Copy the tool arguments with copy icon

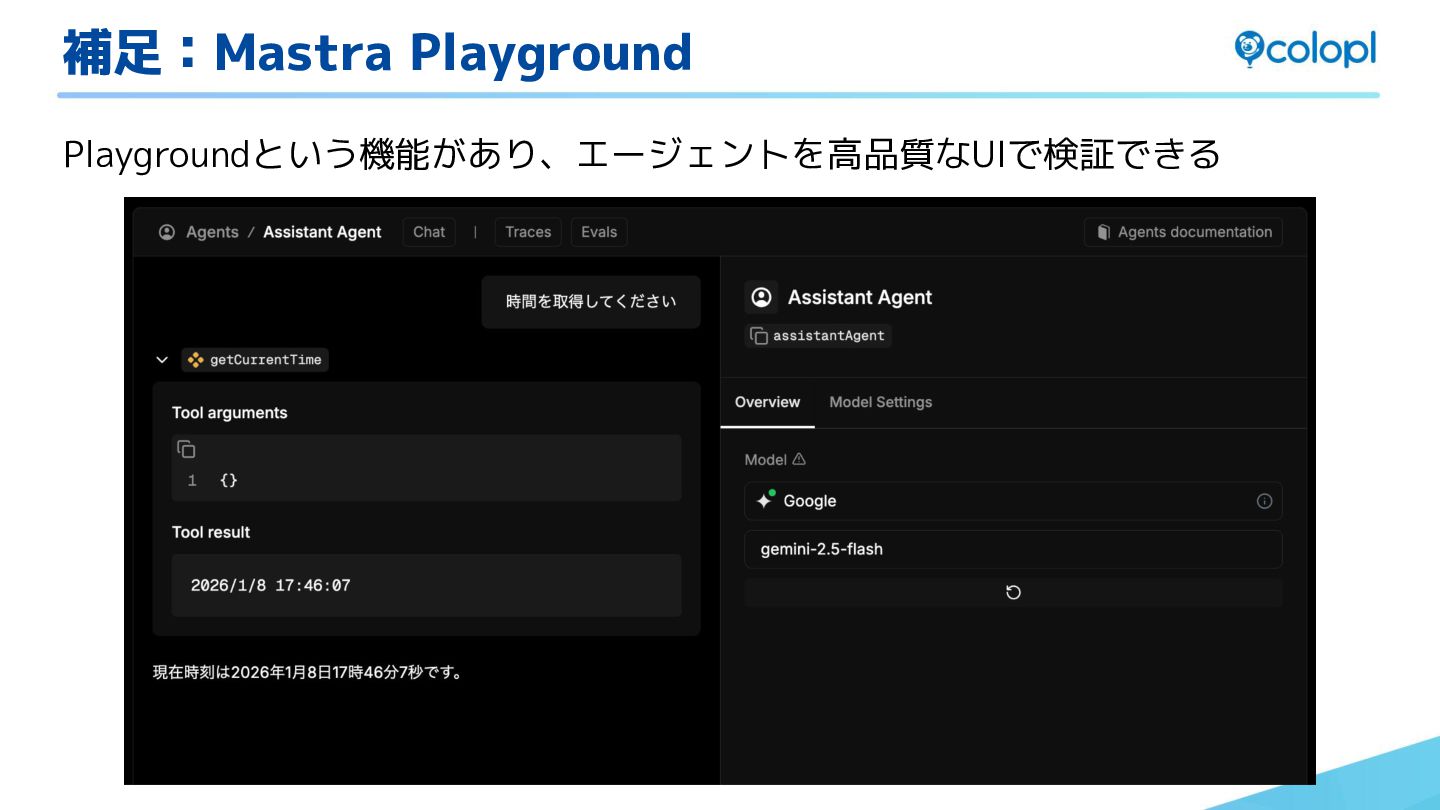(x=186, y=449)
